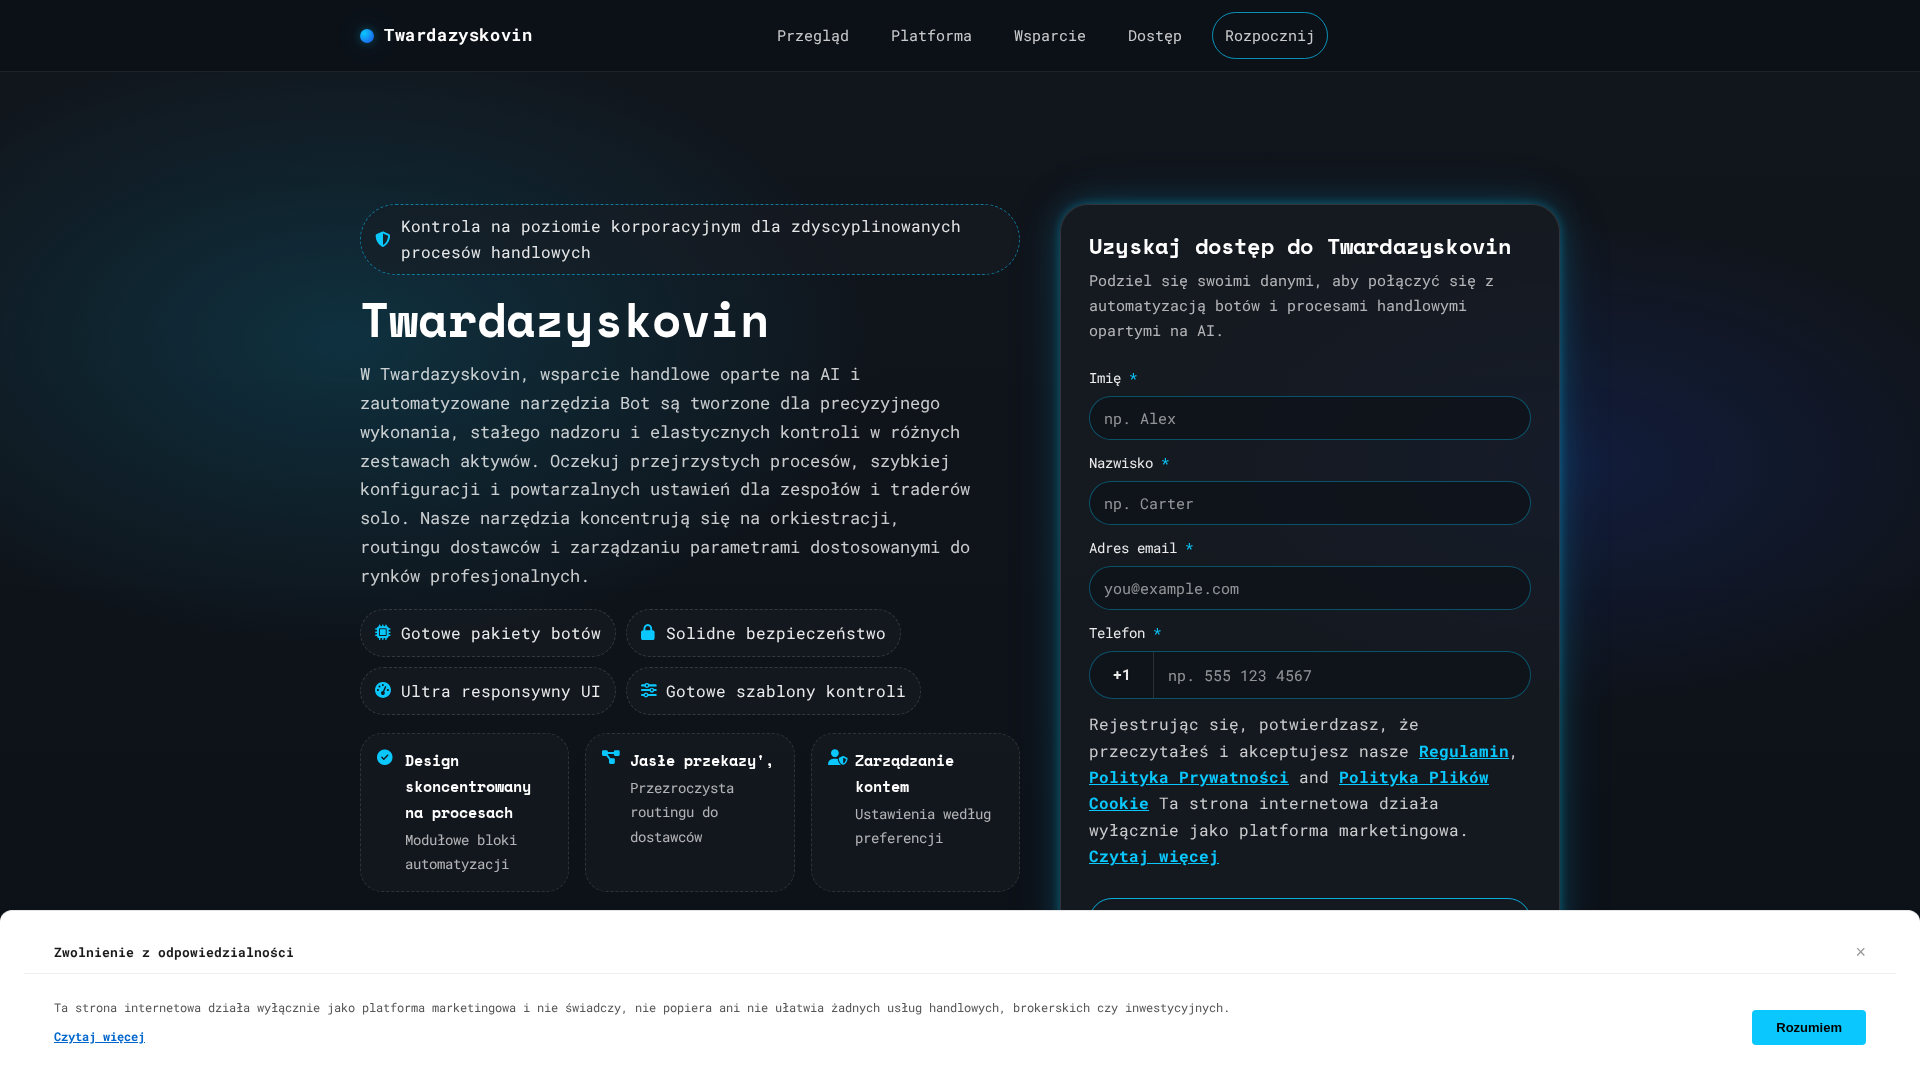Image resolution: width=1920 pixels, height=1080 pixels.
Task: Click the shield icon in the corporate control banner
Action: pos(383,240)
